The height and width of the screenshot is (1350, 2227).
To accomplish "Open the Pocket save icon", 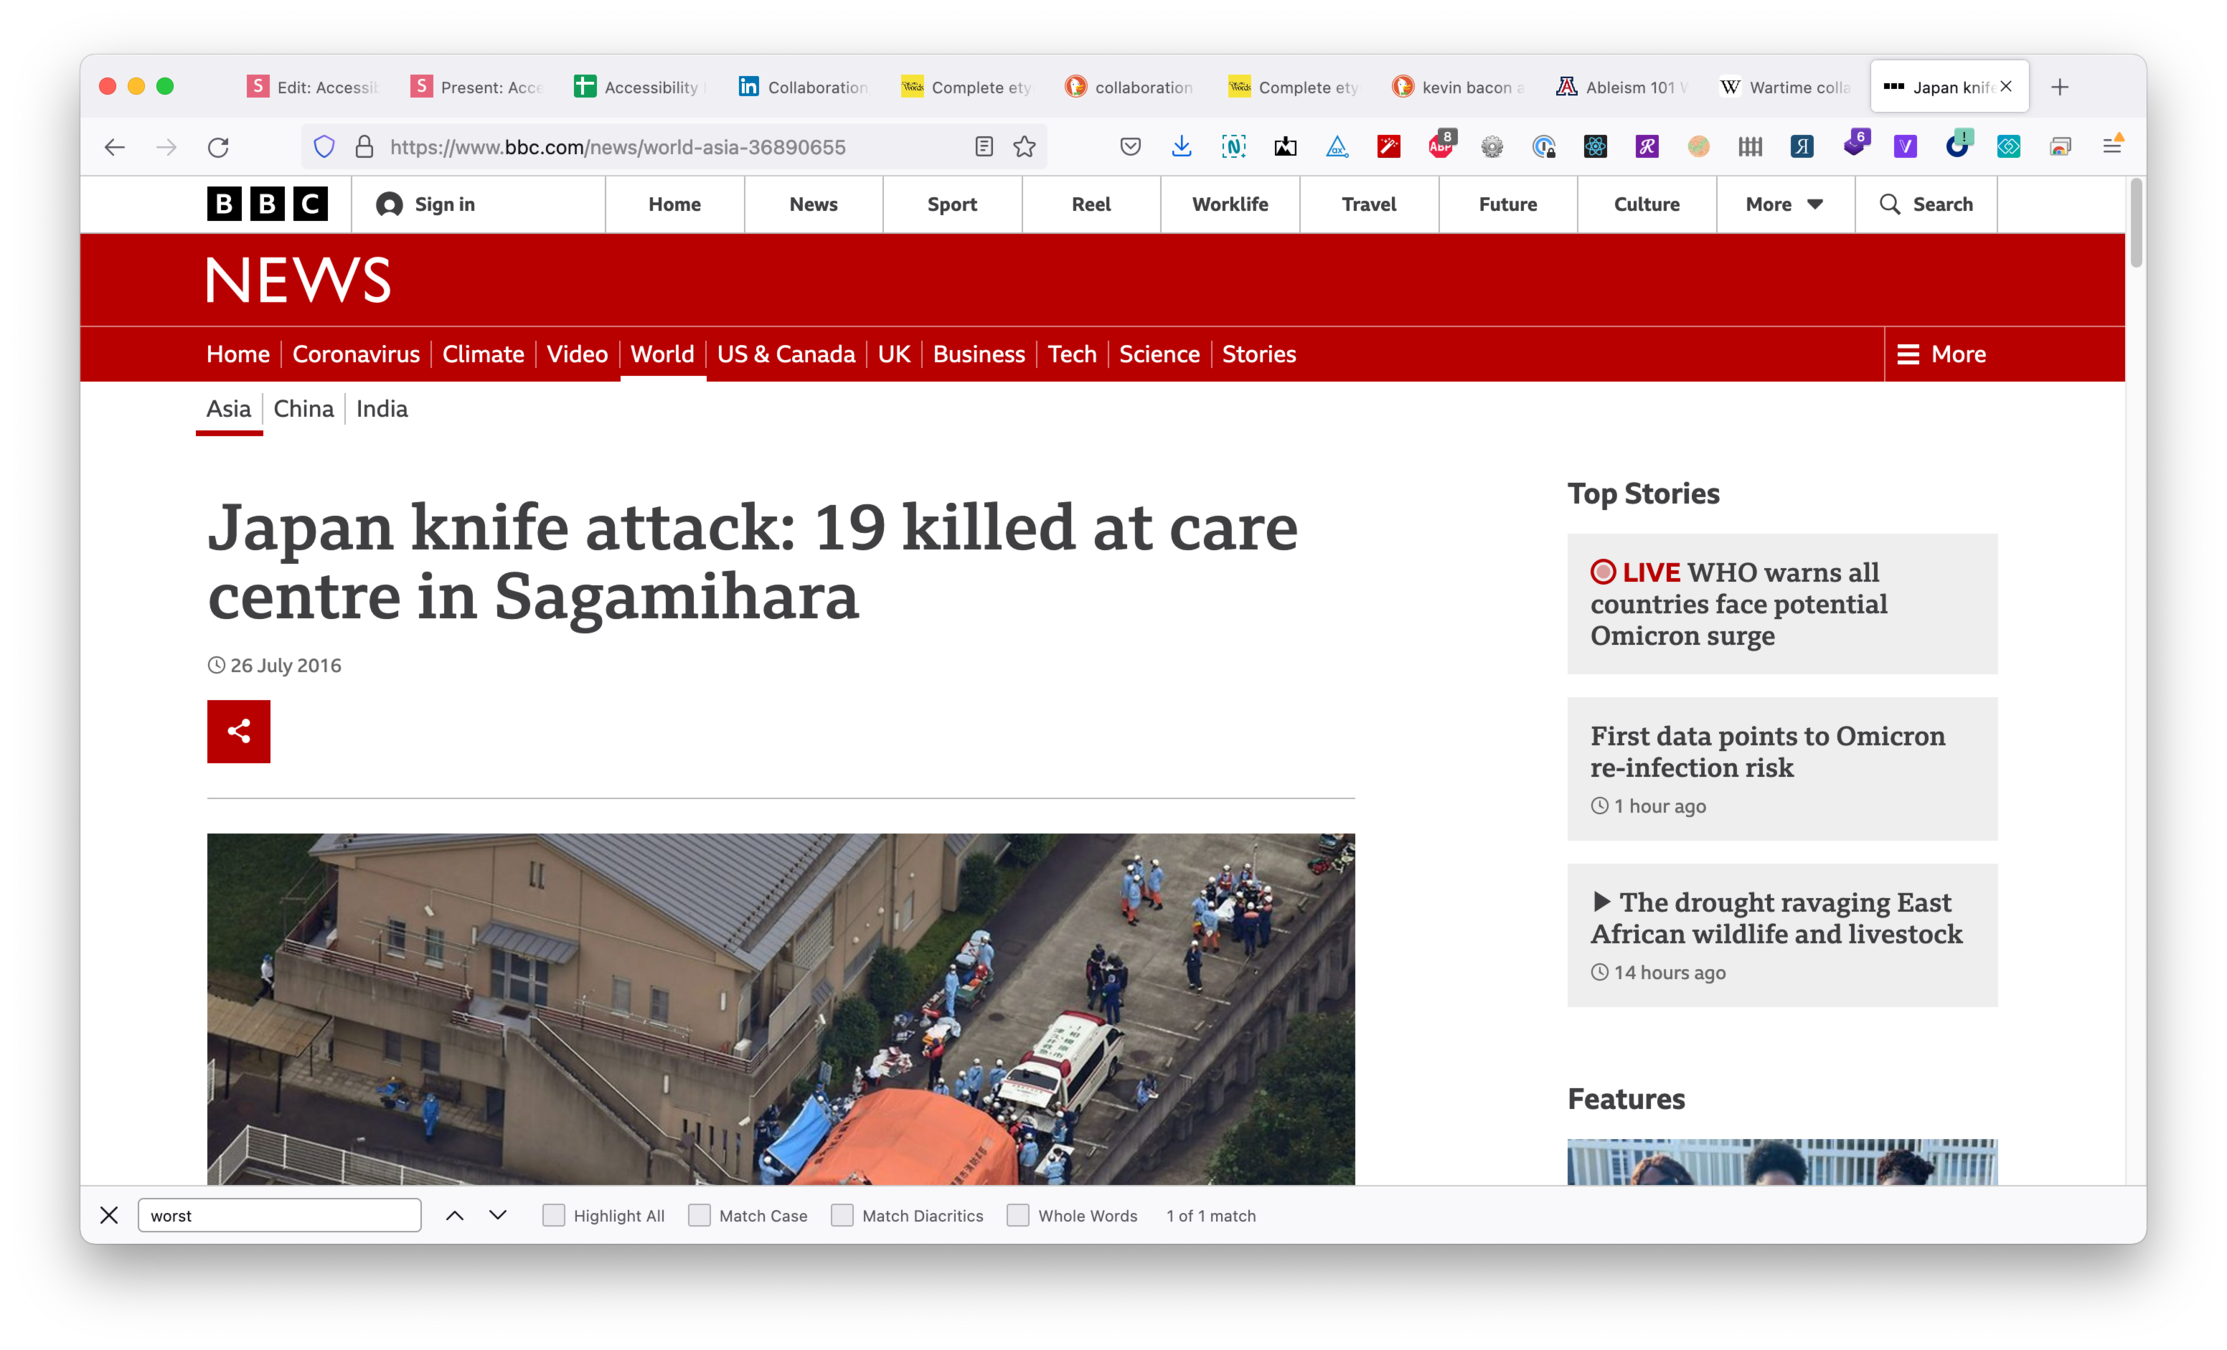I will [1130, 147].
